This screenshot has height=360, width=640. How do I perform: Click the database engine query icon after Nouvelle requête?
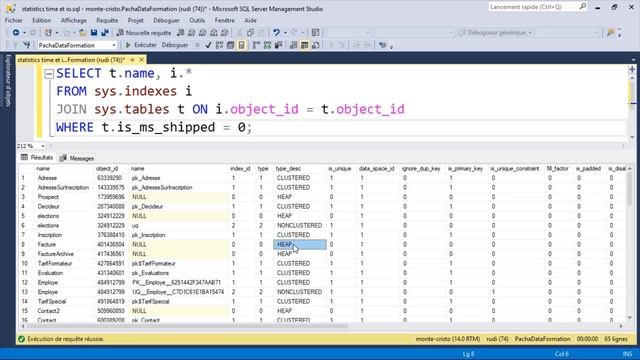[180, 33]
